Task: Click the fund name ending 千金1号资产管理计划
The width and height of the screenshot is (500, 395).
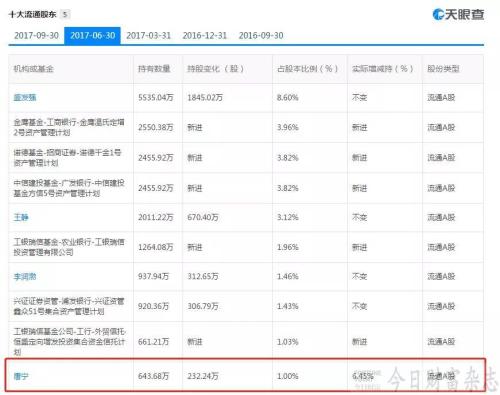Action: pyautogui.click(x=67, y=158)
